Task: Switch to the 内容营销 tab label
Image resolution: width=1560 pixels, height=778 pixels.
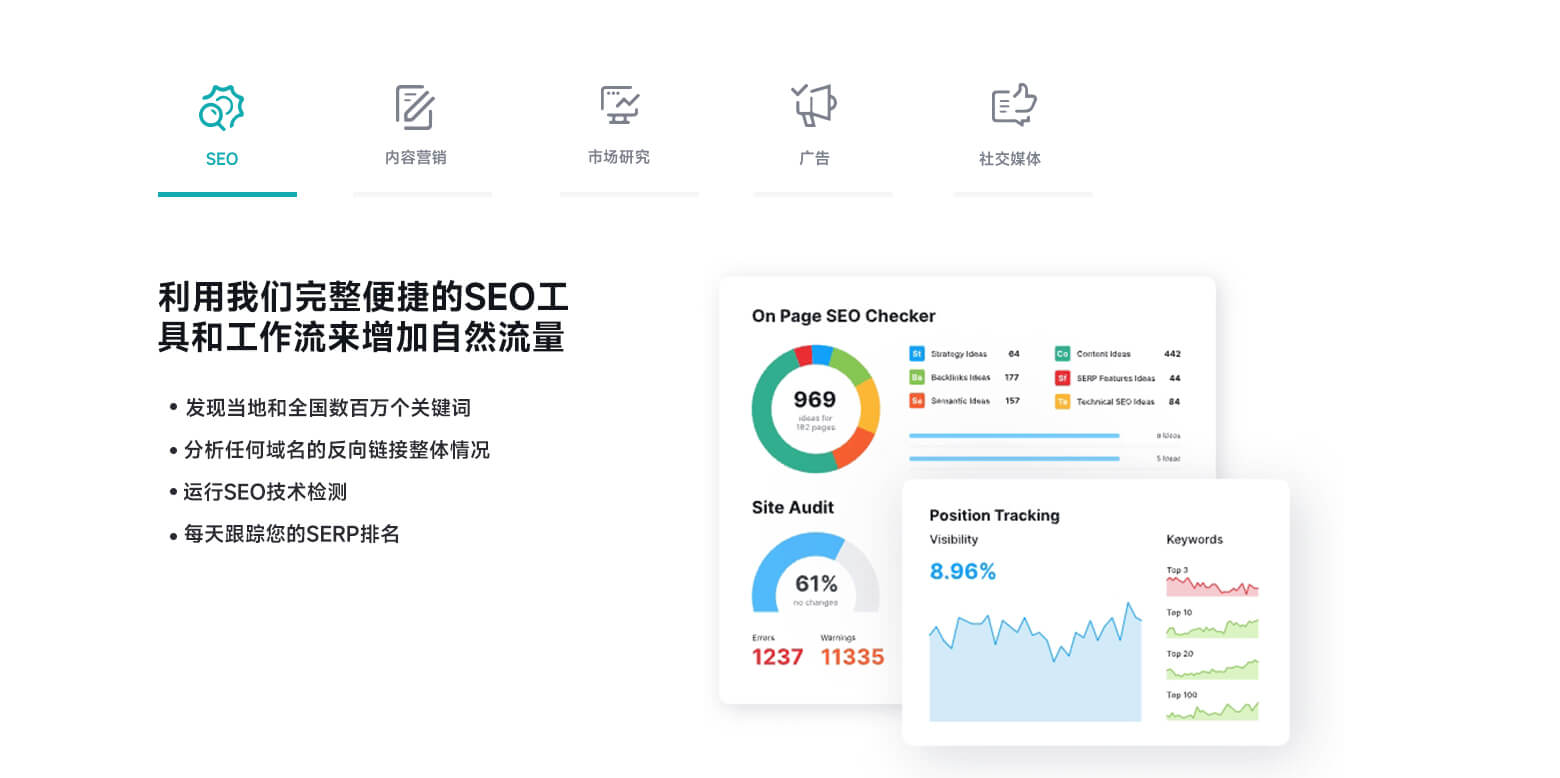Action: tap(415, 158)
